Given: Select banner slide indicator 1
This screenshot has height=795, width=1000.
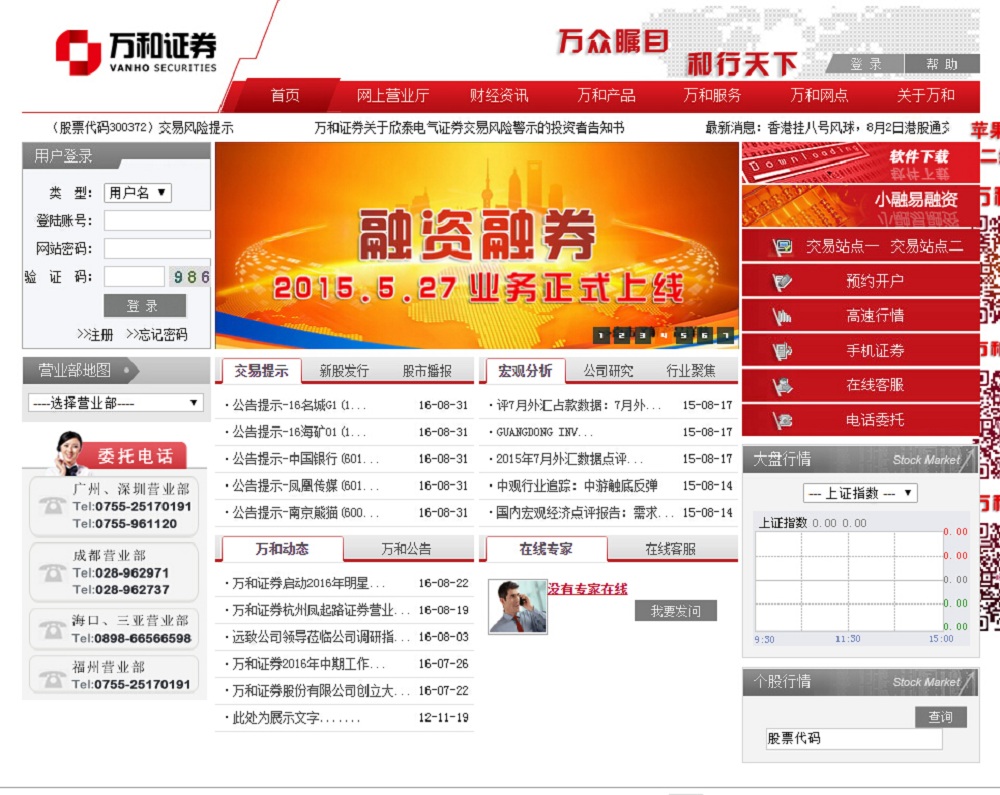Looking at the screenshot, I should tap(601, 335).
